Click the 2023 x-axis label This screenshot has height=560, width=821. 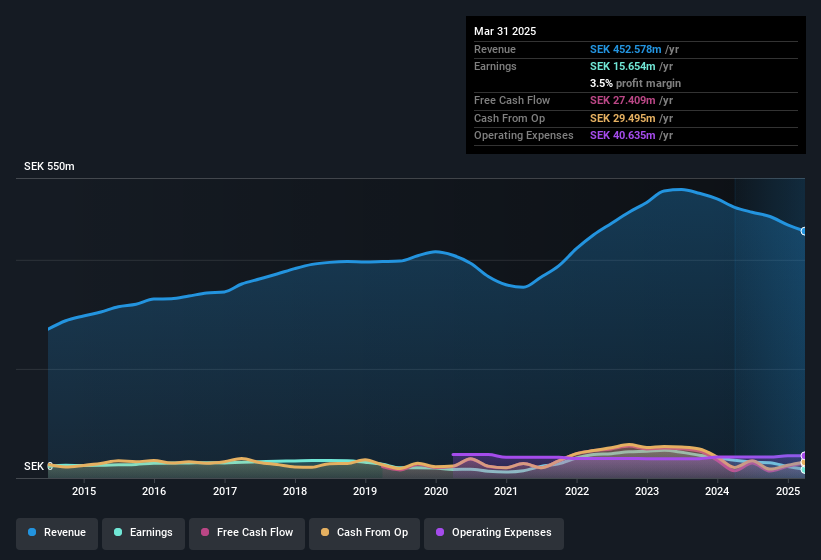pyautogui.click(x=647, y=491)
